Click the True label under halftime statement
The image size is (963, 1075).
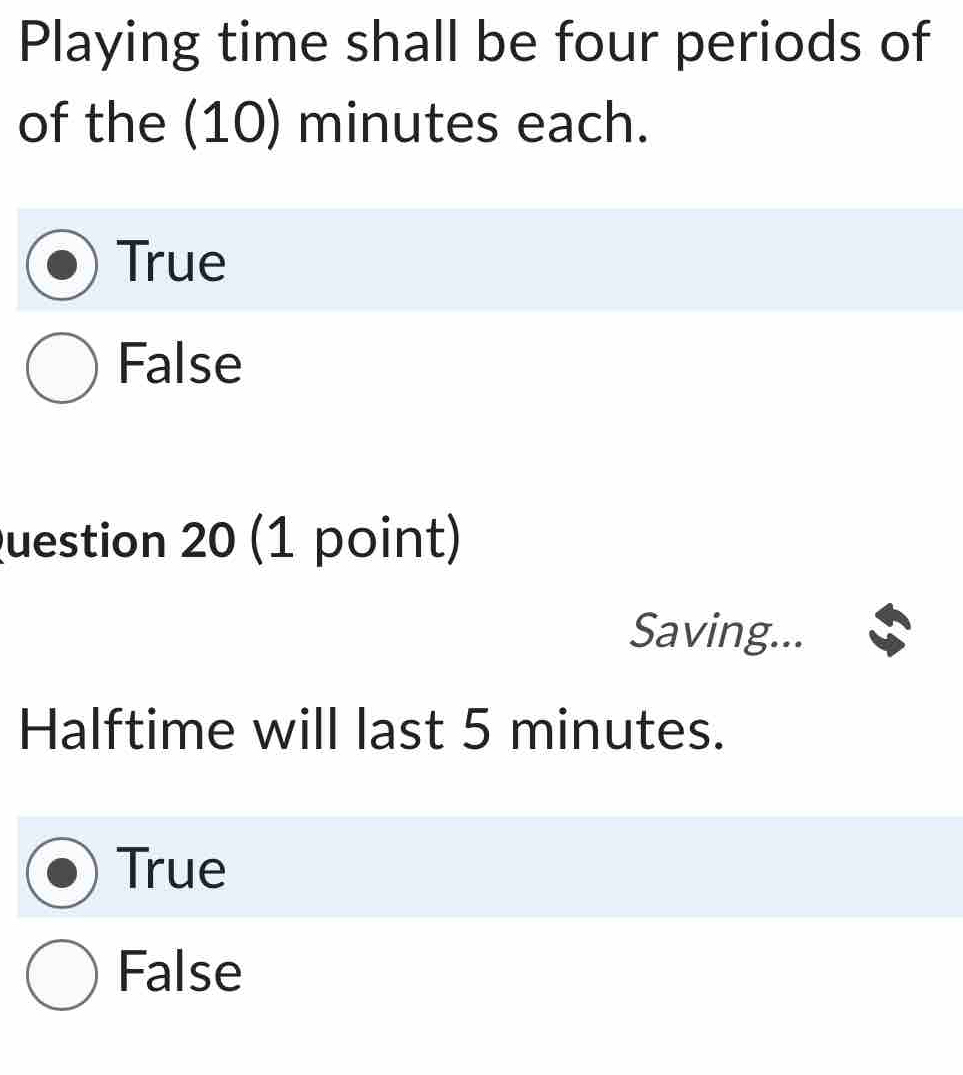tap(172, 868)
